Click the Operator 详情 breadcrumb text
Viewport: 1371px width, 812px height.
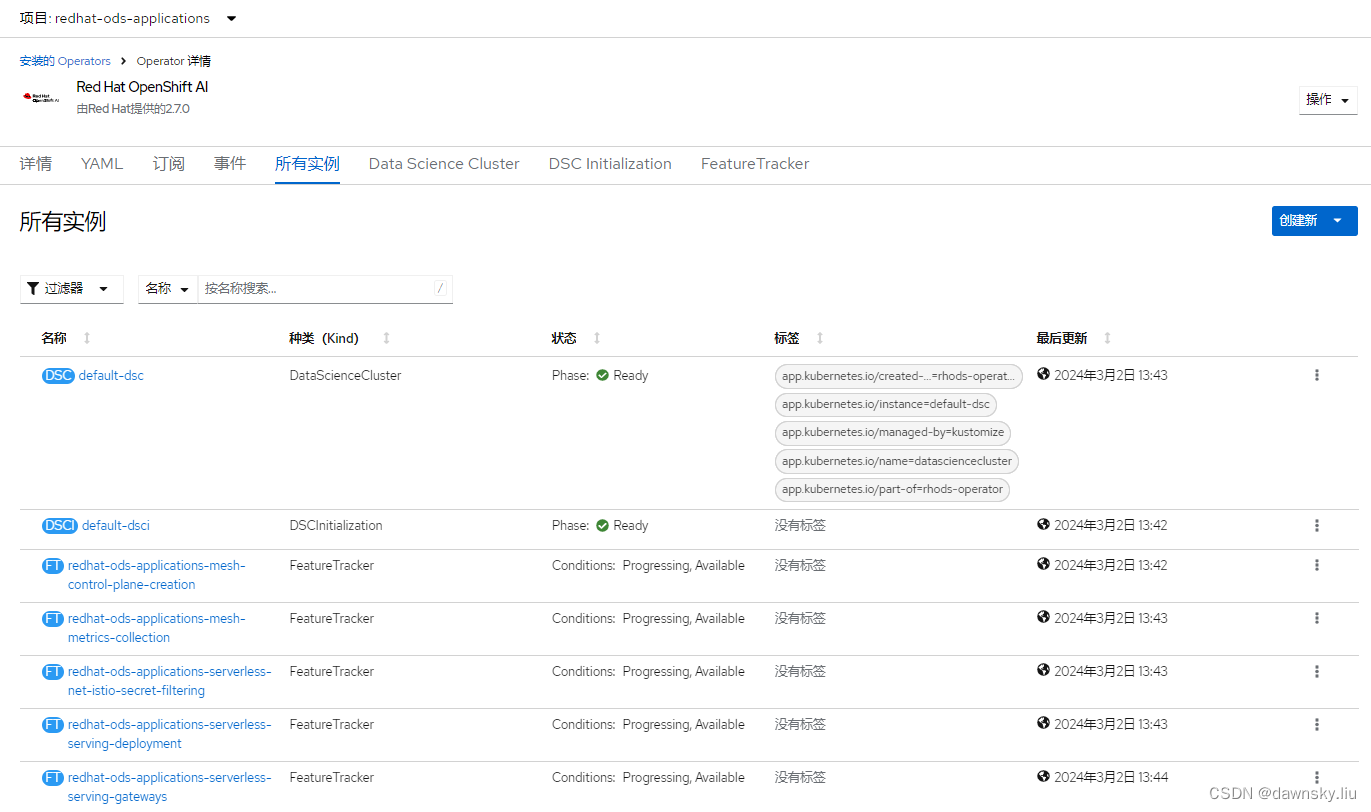pyautogui.click(x=174, y=61)
